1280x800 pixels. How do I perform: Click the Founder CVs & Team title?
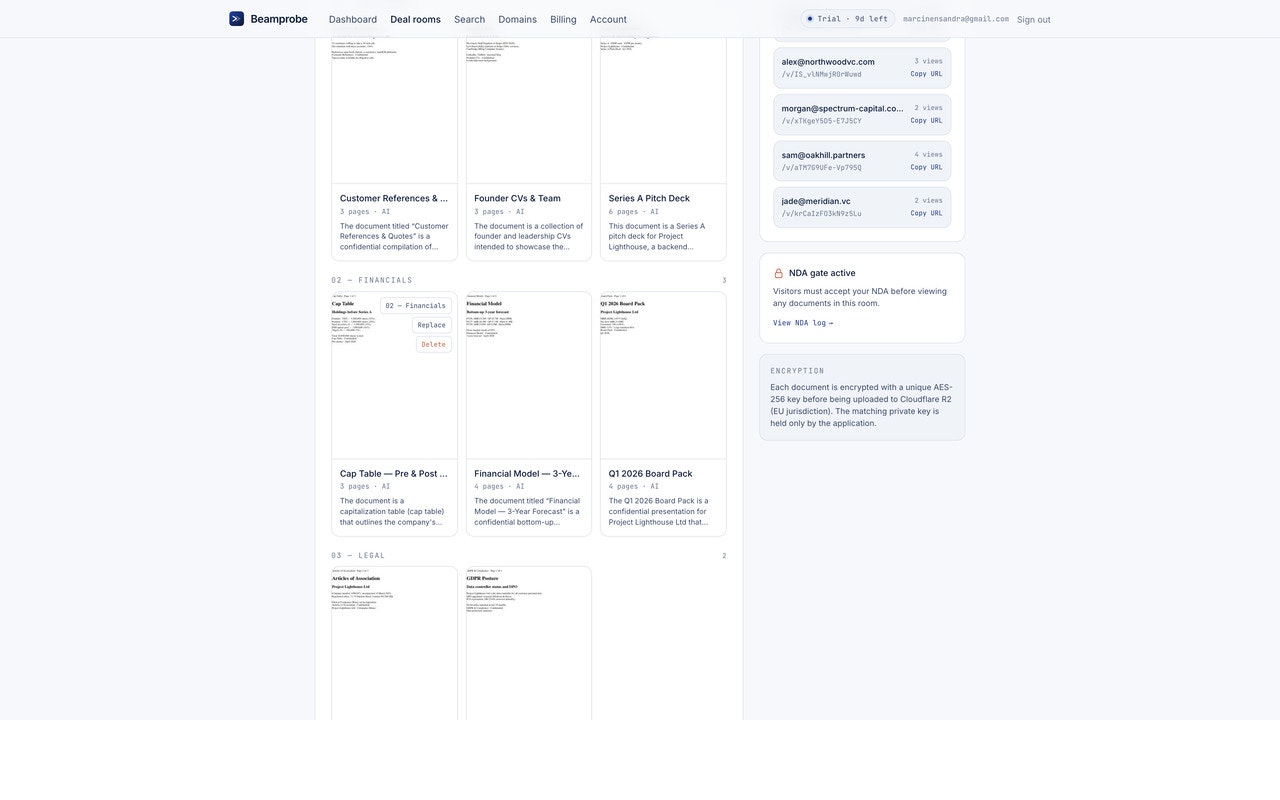pos(517,198)
